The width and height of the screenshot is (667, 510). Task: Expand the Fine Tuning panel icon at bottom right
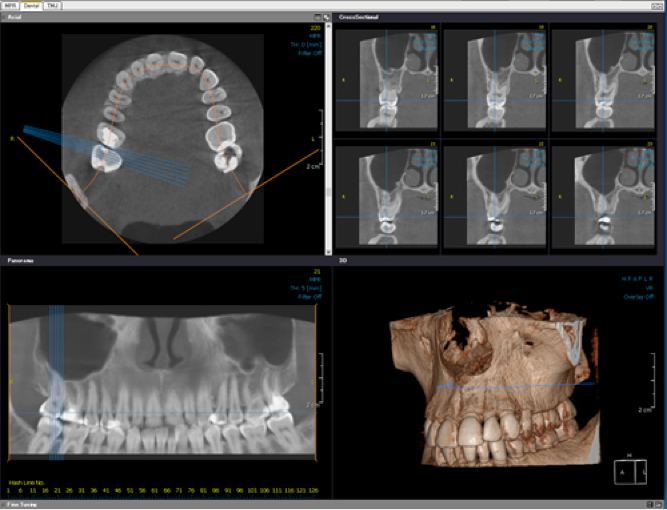(659, 504)
